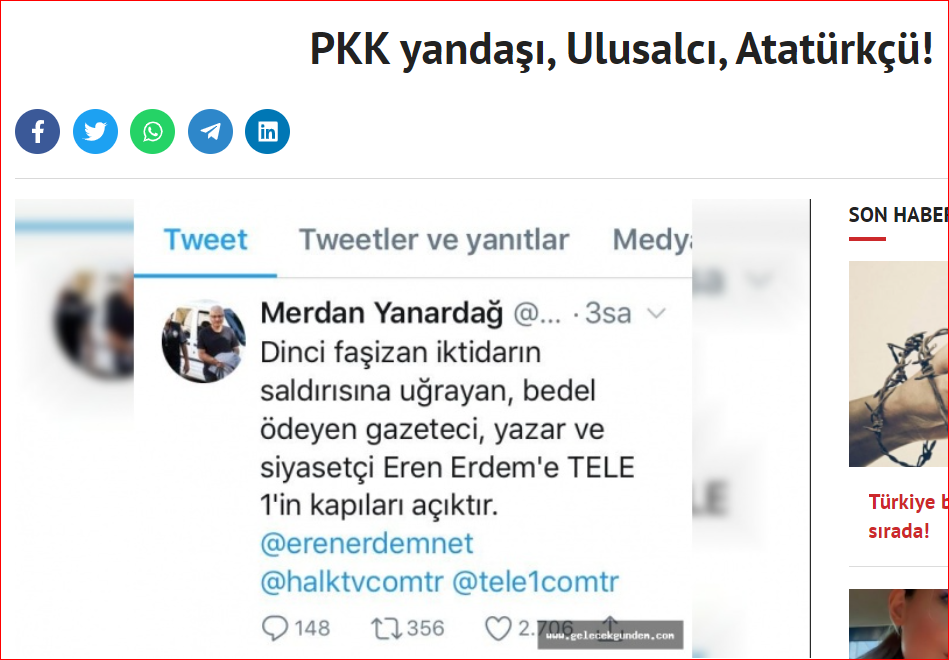Open the Medya tab
This screenshot has height=660, width=949.
click(x=652, y=240)
